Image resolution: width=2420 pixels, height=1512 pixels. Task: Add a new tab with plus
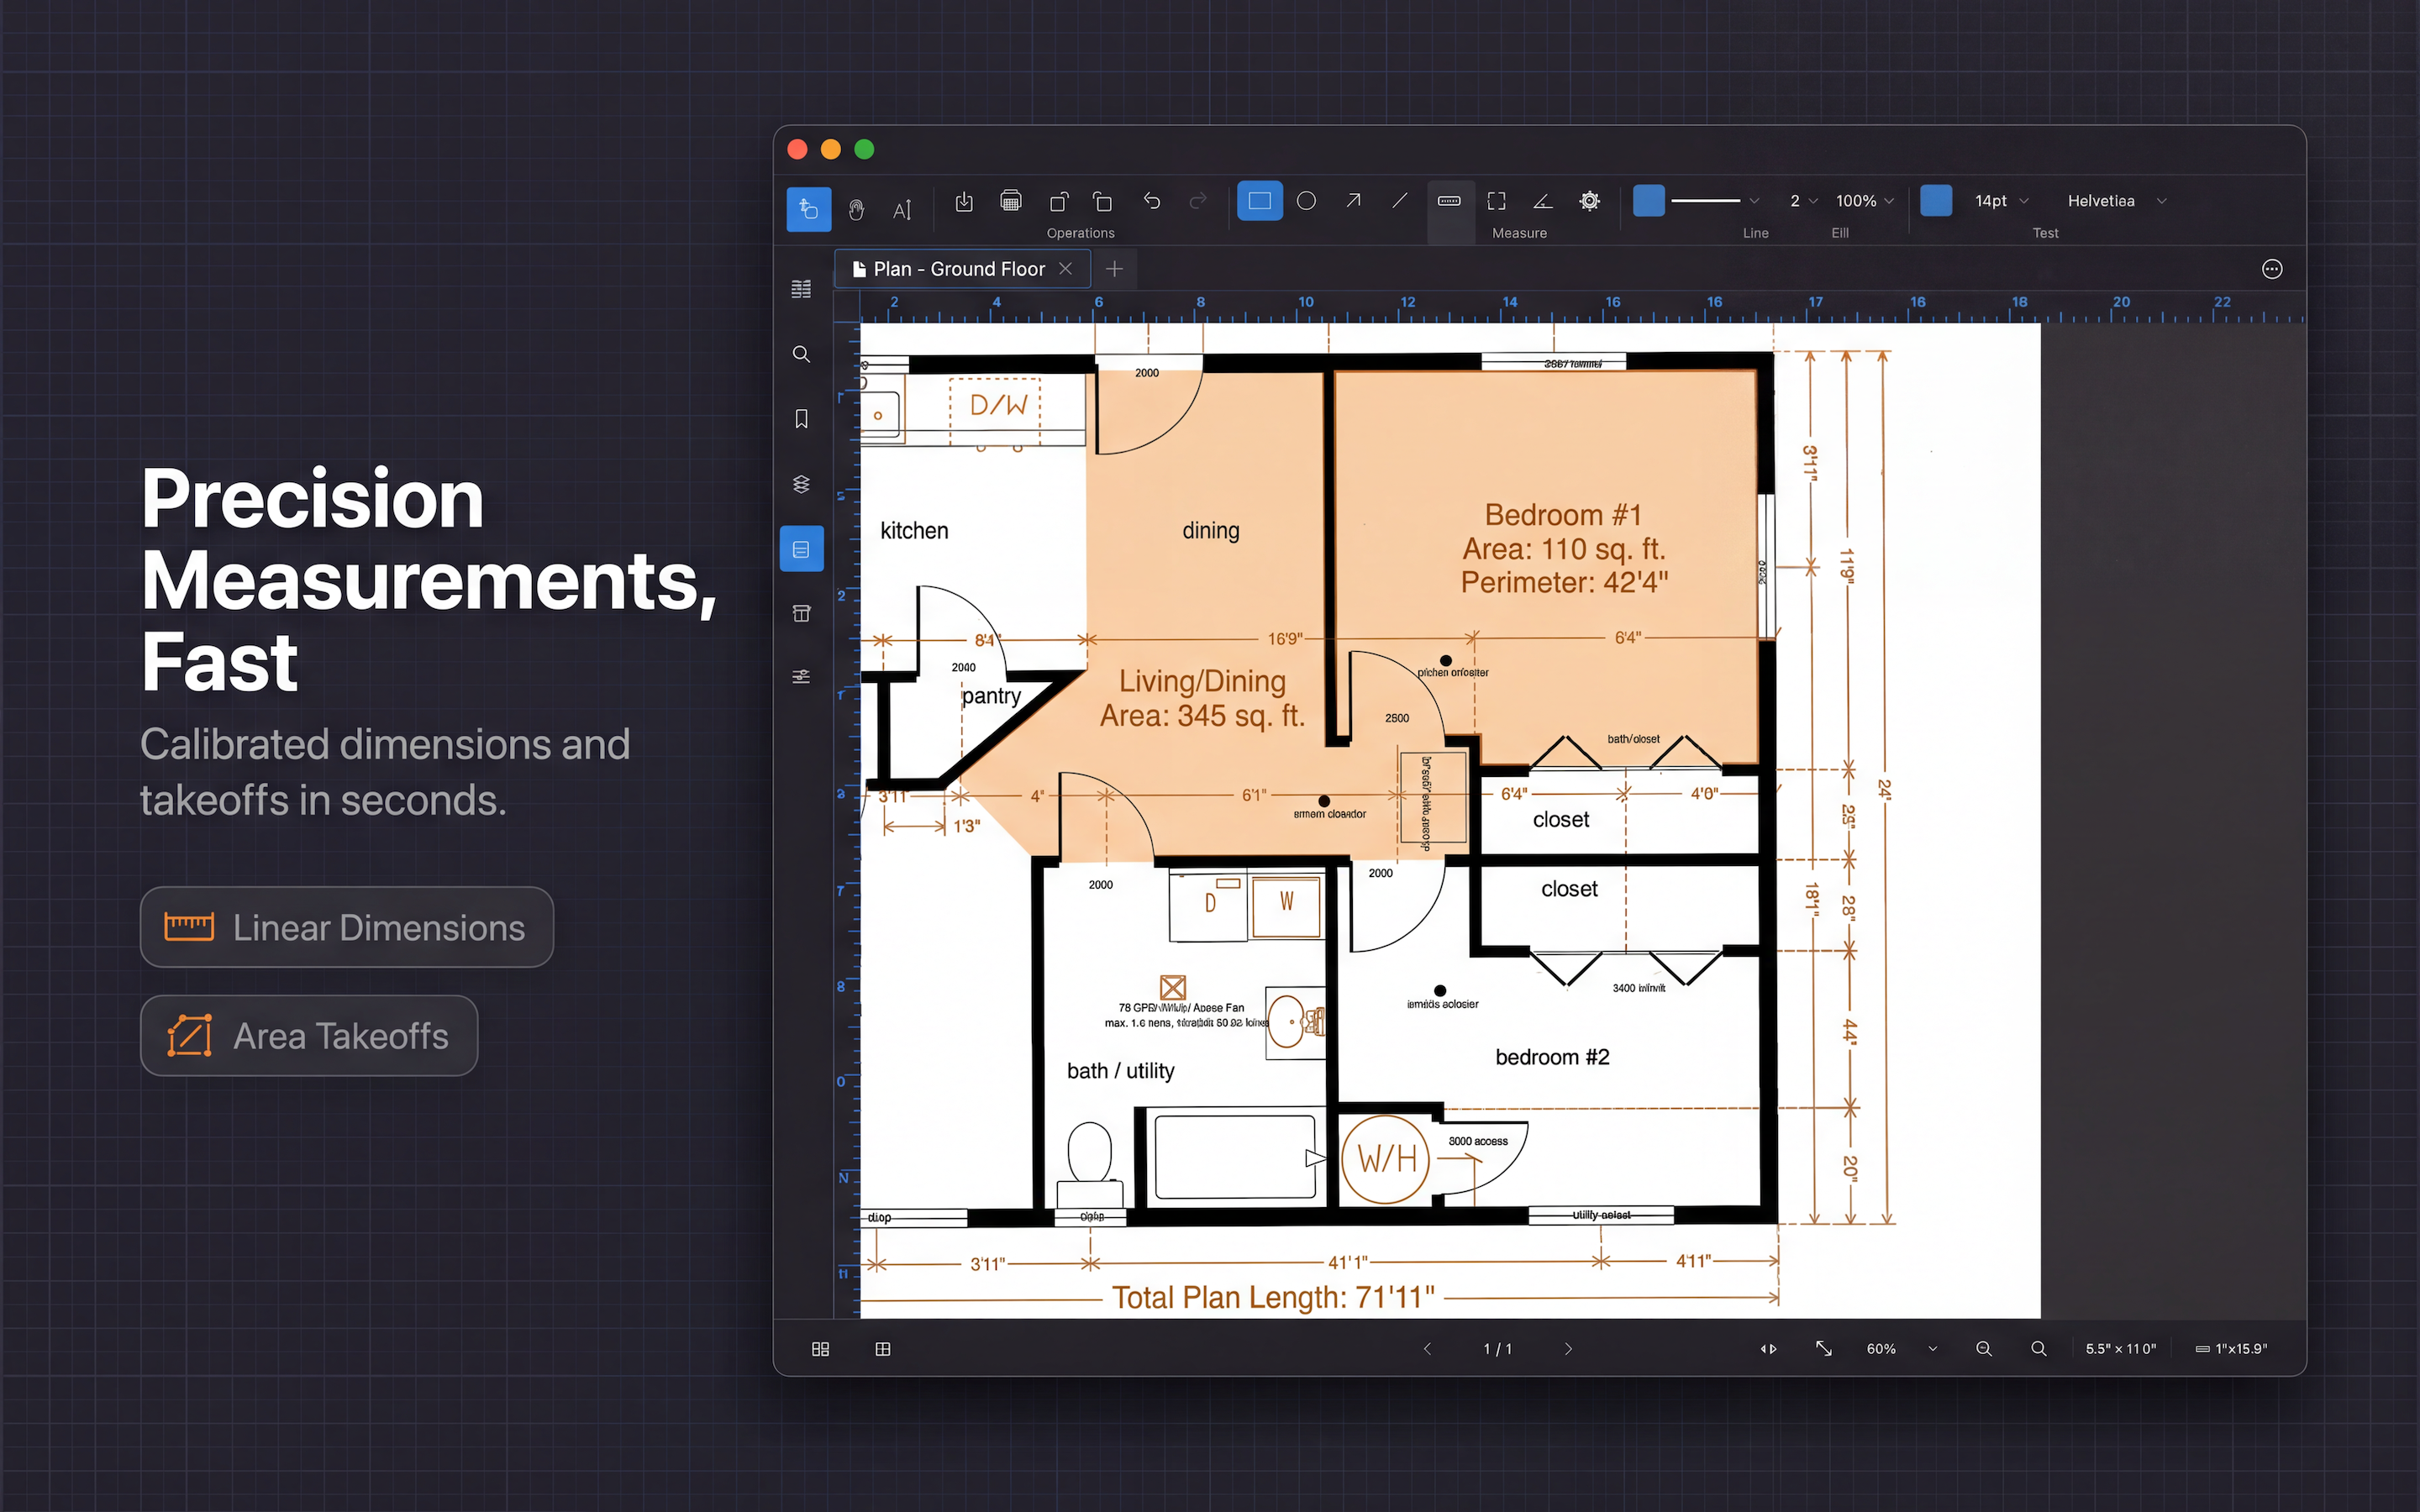coord(1114,269)
